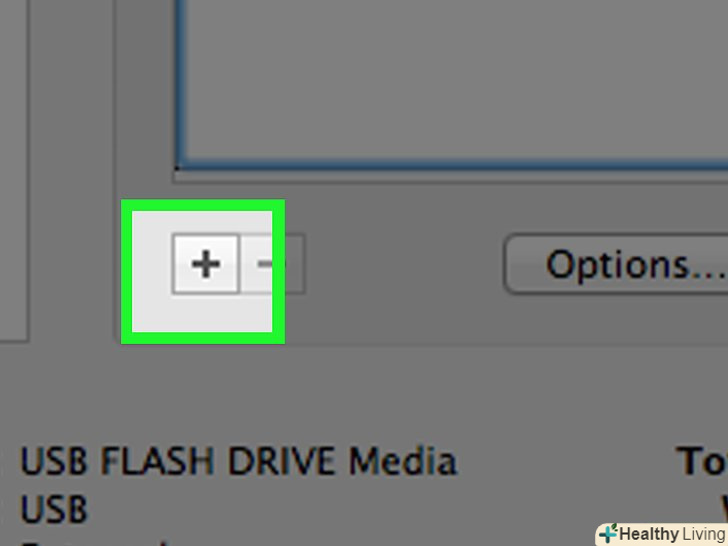Image resolution: width=728 pixels, height=546 pixels.
Task: Click the bottom-left corner of partition layout box
Action: (x=177, y=168)
